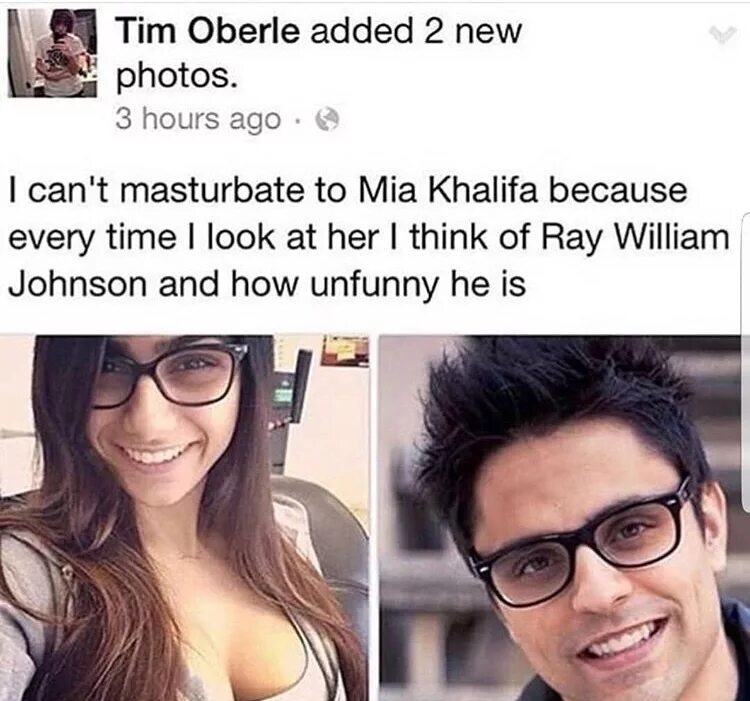View the right photo of the man

[x=564, y=518]
